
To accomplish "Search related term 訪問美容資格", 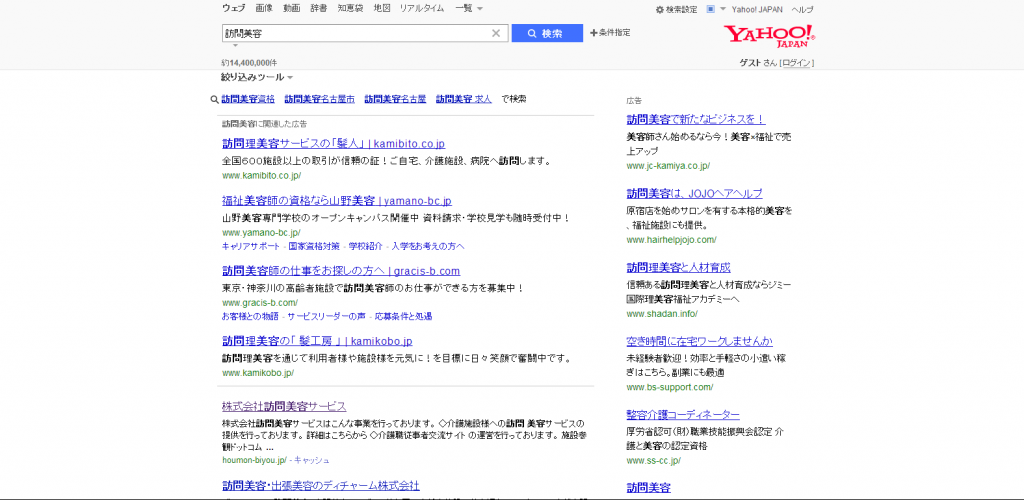I will pyautogui.click(x=248, y=99).
